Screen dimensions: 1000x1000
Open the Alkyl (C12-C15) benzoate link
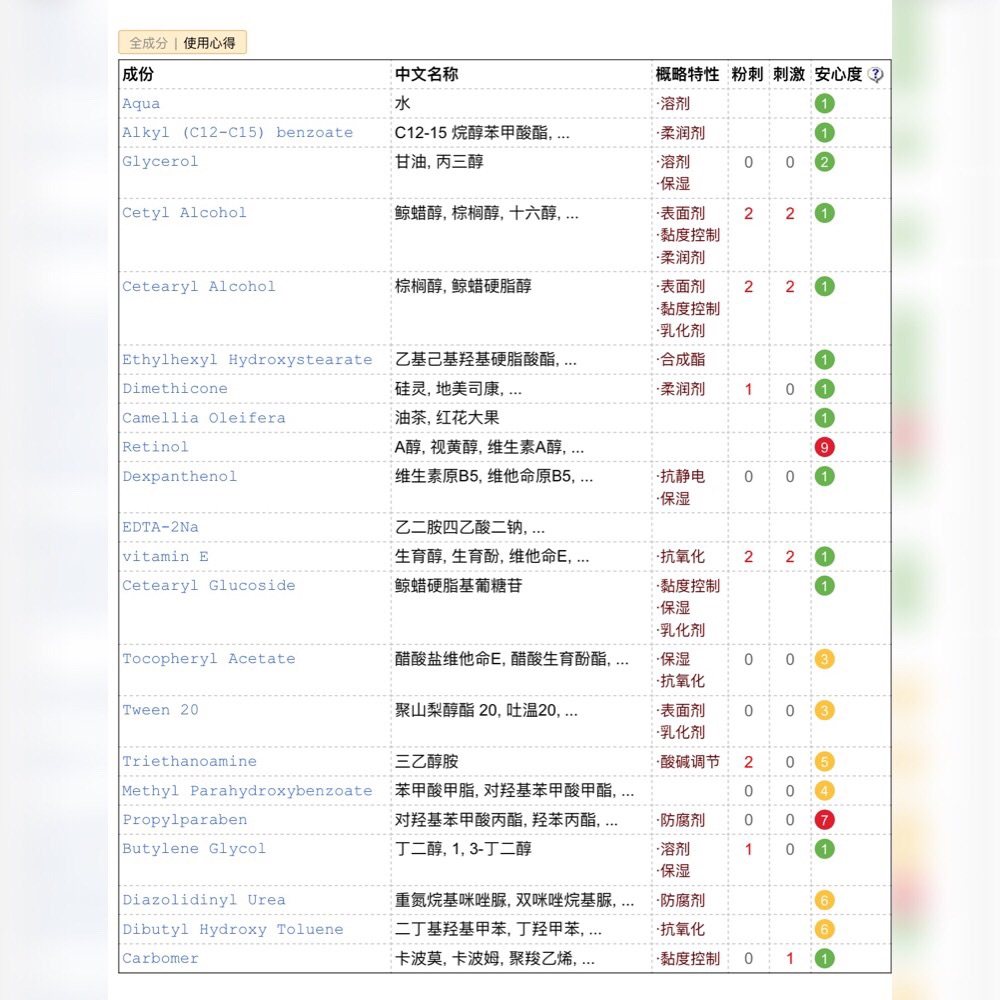[x=237, y=133]
